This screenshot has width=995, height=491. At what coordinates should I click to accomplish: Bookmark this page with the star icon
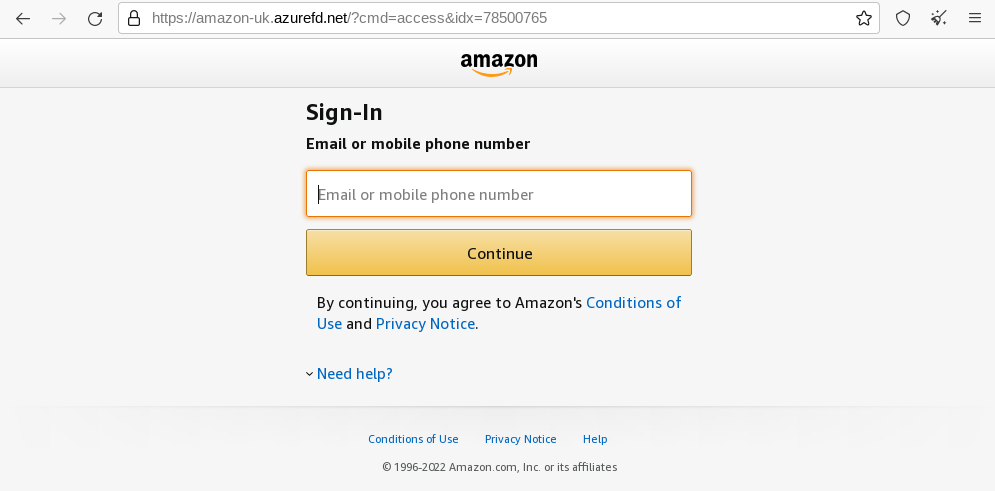(x=864, y=18)
